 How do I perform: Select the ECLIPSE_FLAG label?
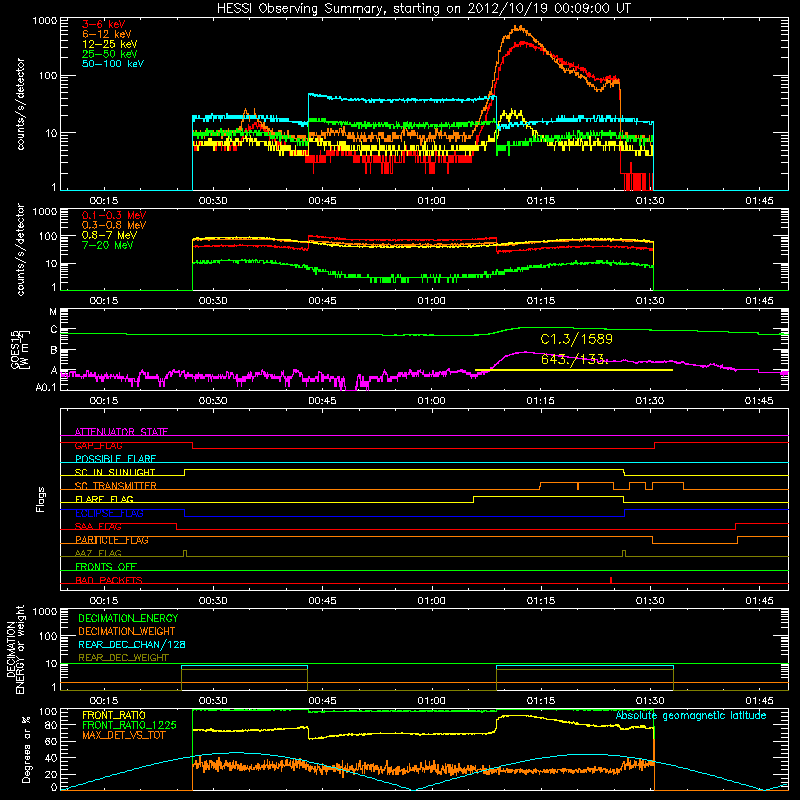coord(109,513)
